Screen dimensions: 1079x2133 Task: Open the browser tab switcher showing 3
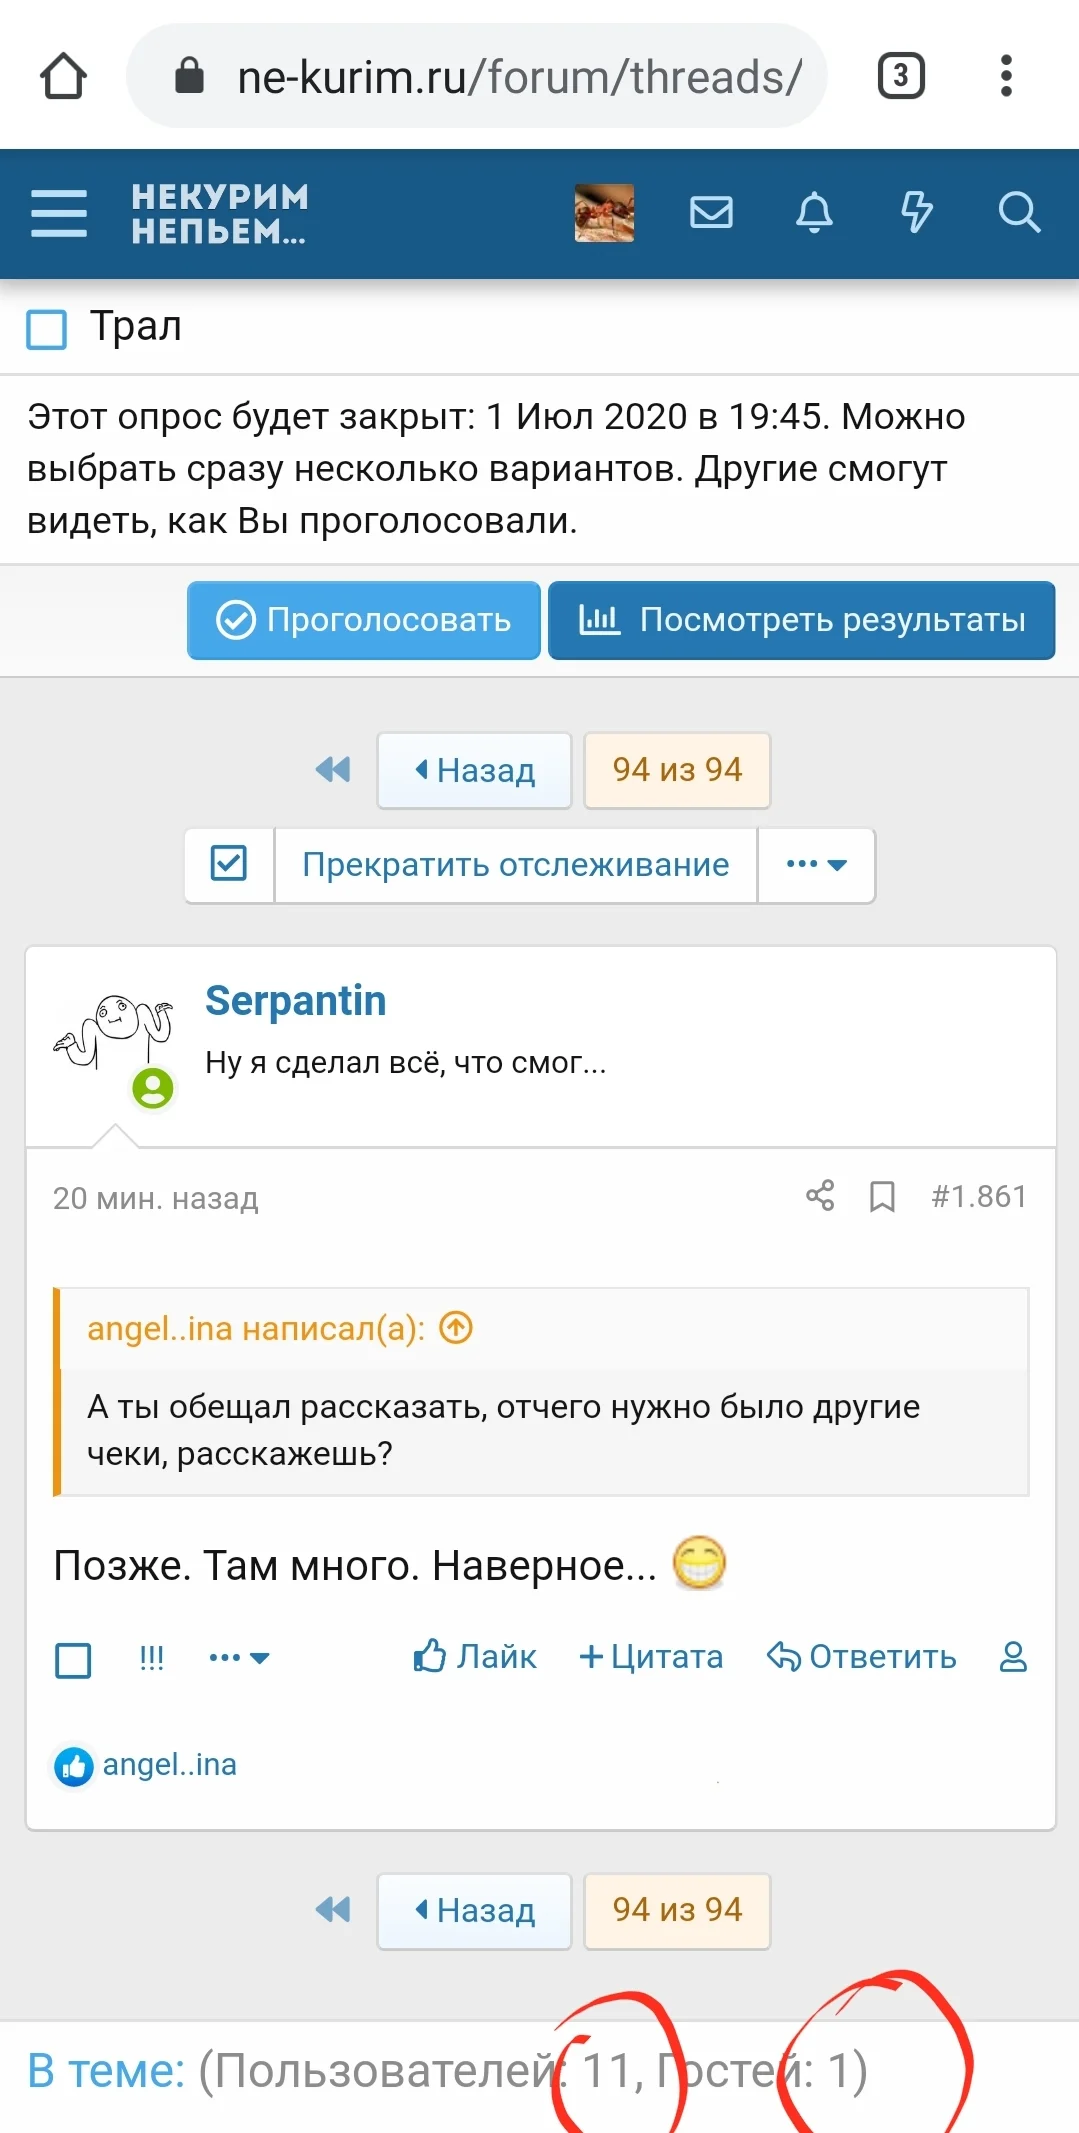(899, 75)
